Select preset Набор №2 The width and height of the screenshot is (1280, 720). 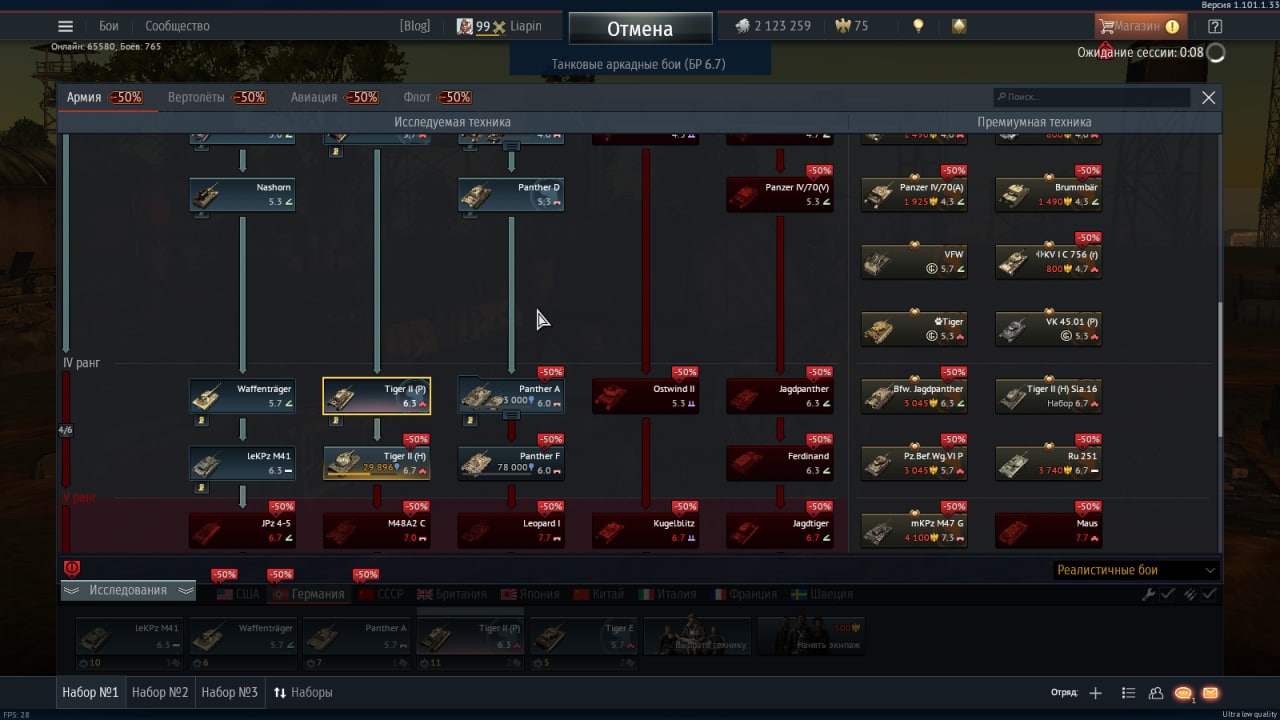[160, 692]
